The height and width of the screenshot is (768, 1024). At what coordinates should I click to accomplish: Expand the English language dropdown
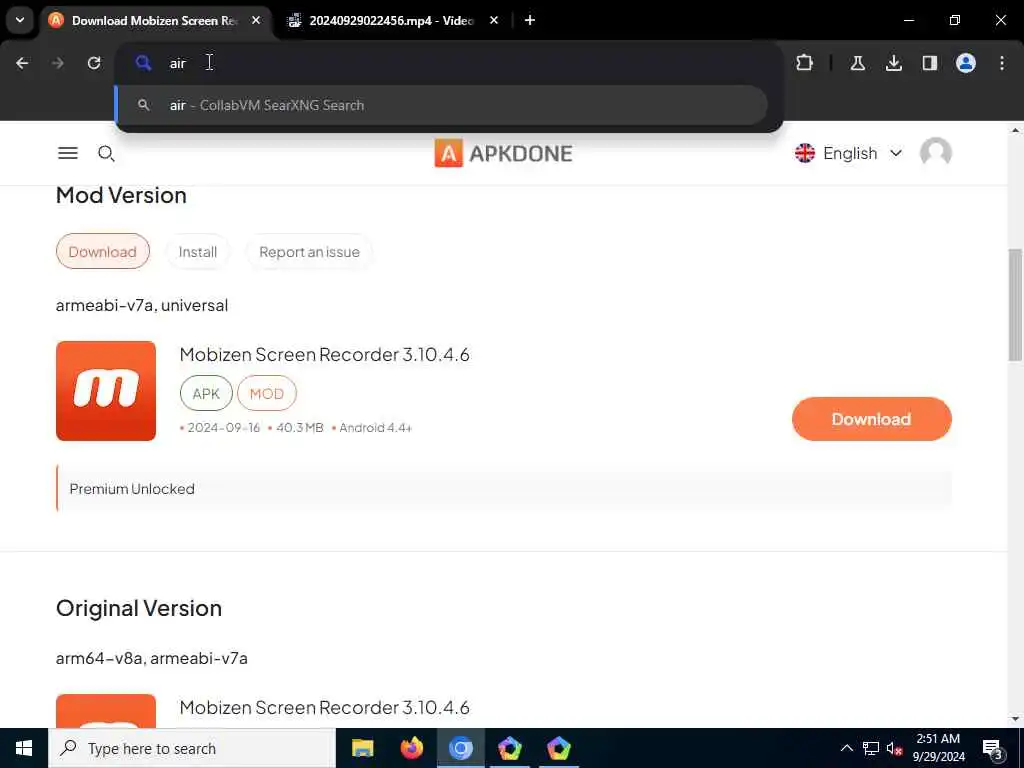[x=848, y=153]
